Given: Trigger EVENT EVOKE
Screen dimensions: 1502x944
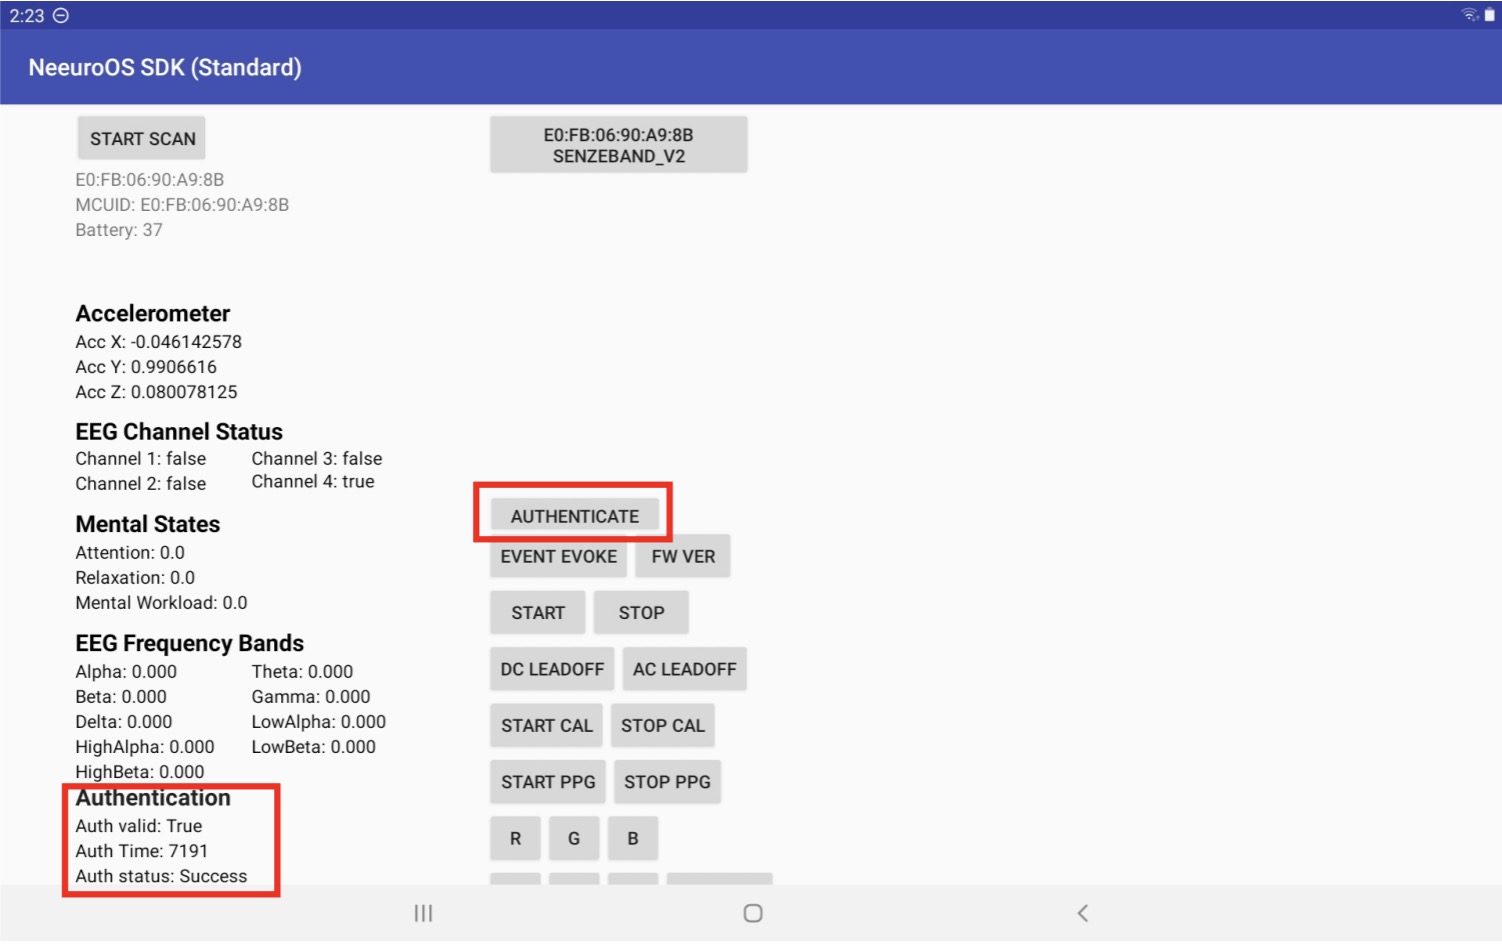Looking at the screenshot, I should (x=557, y=557).
